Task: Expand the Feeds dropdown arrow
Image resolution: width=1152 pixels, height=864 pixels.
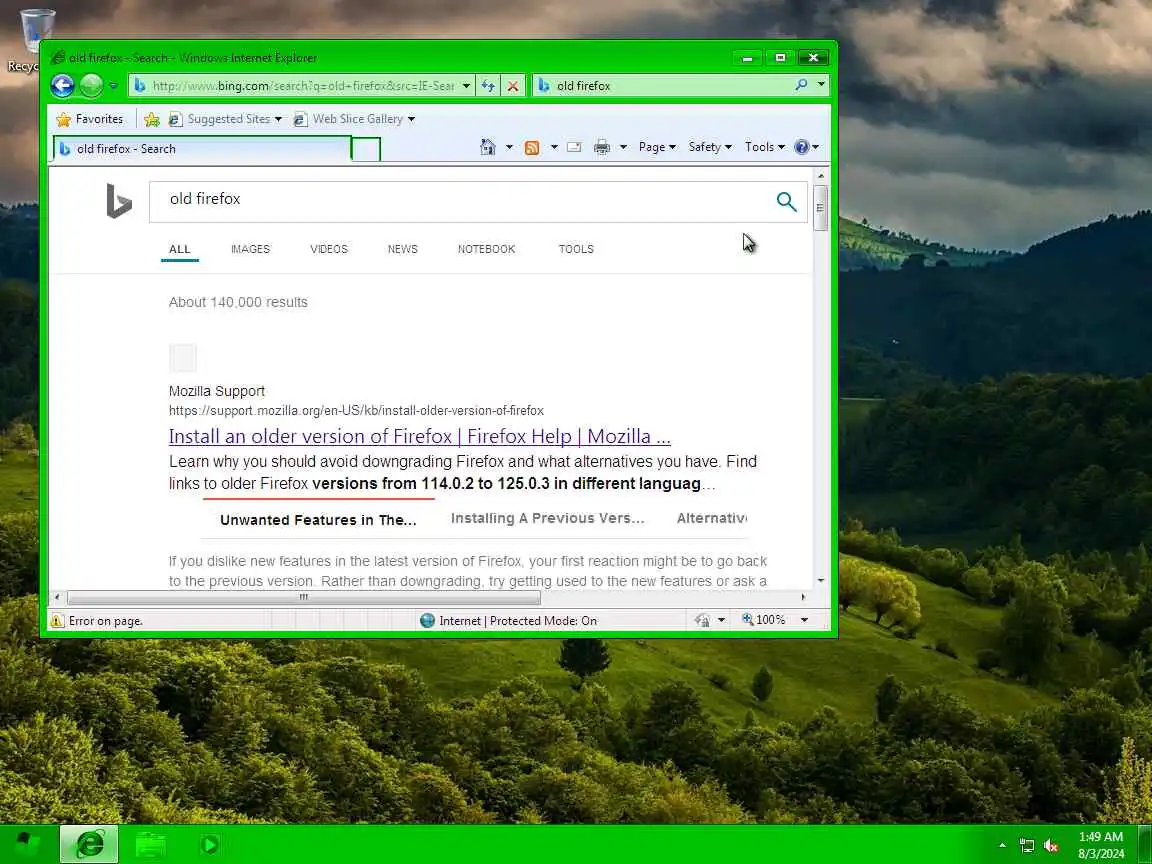Action: point(554,147)
